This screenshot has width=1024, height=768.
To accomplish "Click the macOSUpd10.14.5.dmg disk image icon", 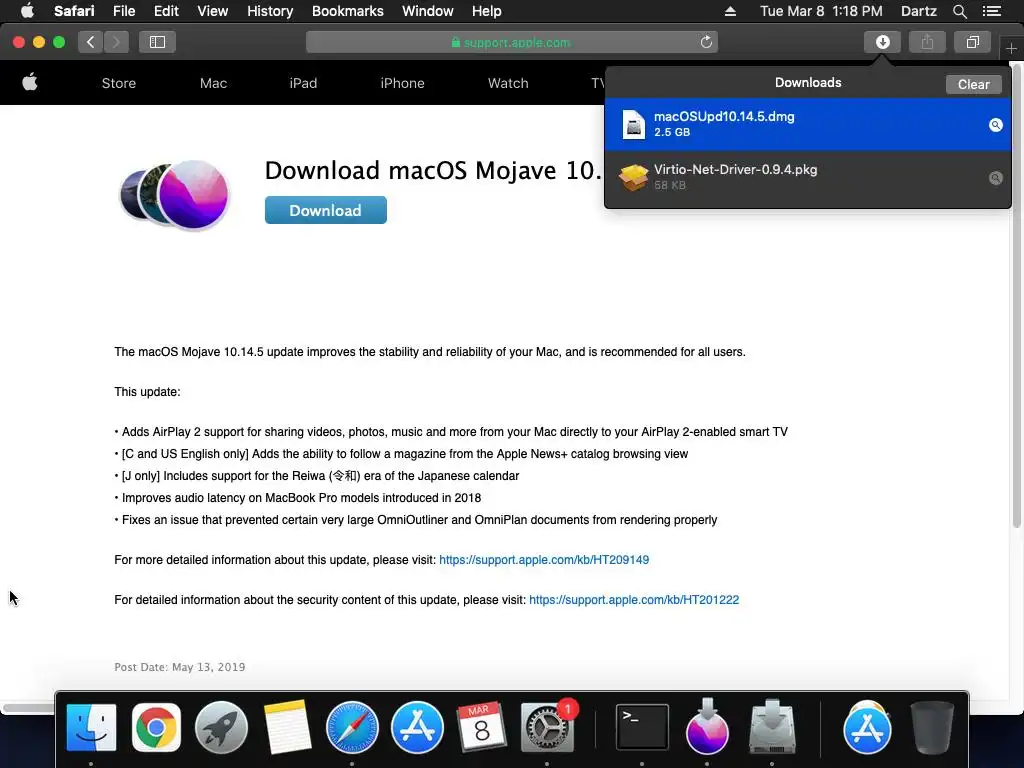I will (x=633, y=124).
